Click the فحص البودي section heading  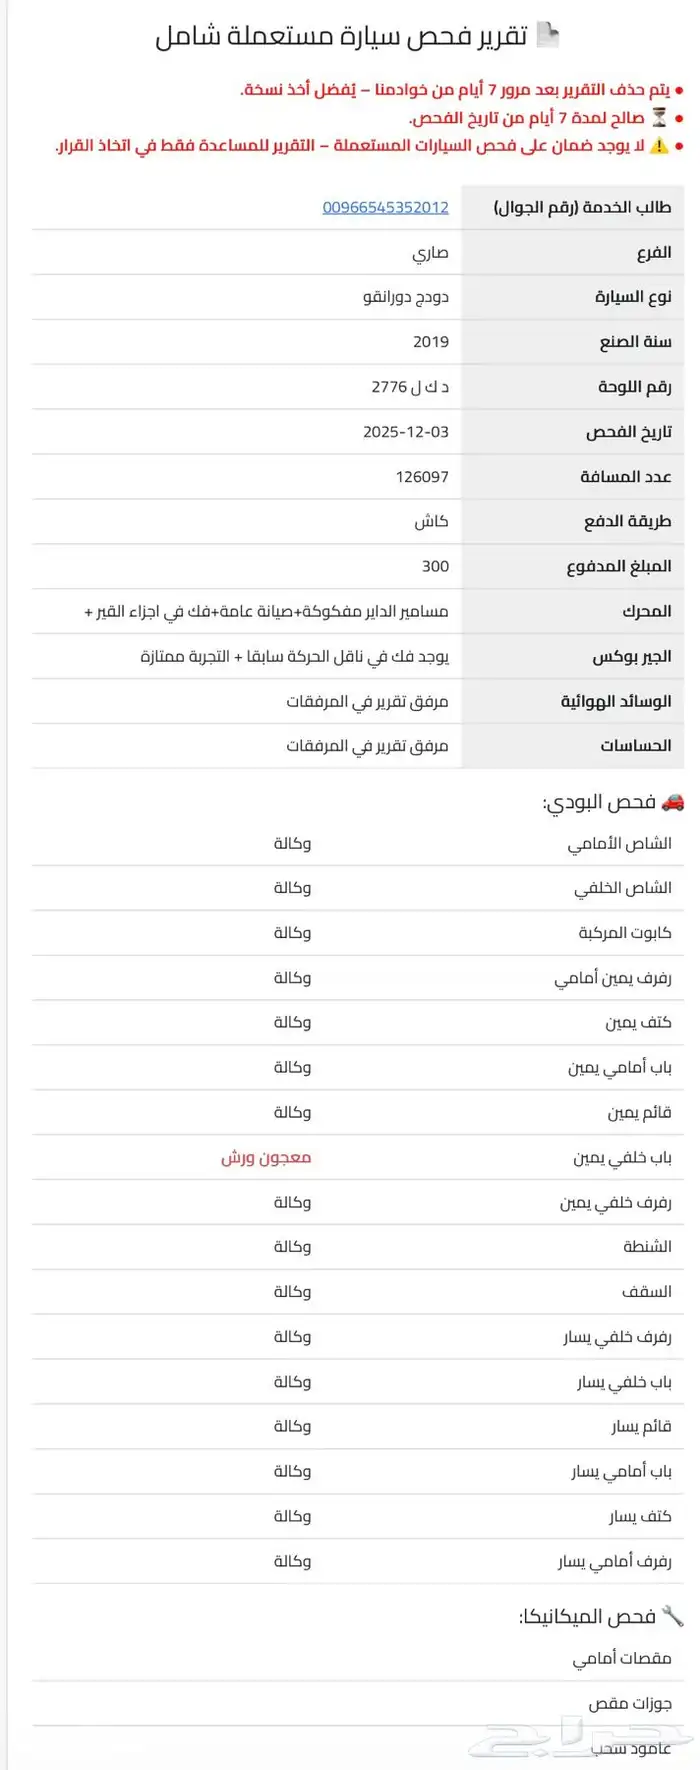(599, 803)
